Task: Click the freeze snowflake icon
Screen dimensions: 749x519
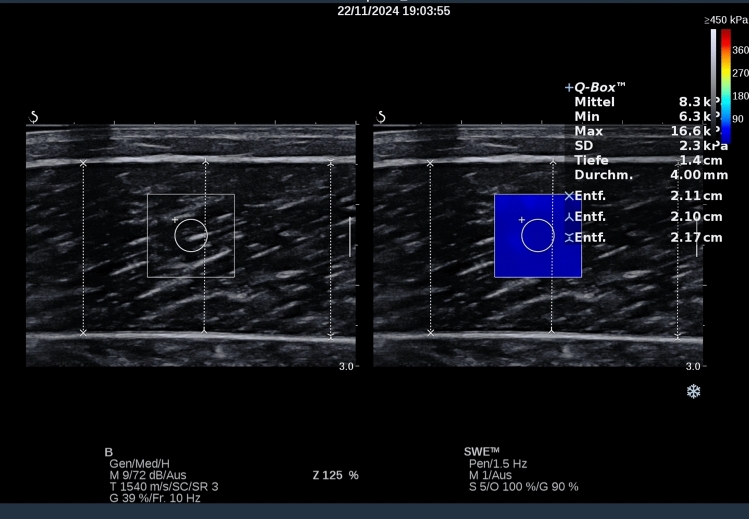Action: [693, 391]
